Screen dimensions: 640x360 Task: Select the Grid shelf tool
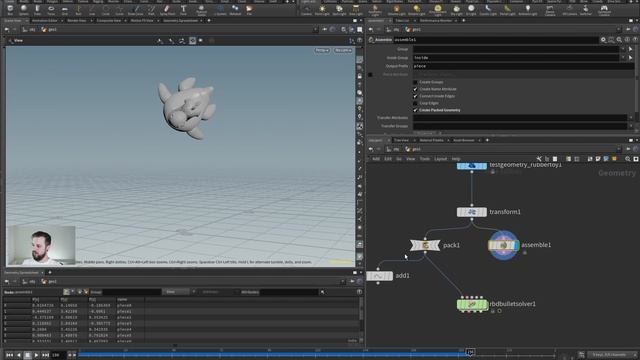65,9
